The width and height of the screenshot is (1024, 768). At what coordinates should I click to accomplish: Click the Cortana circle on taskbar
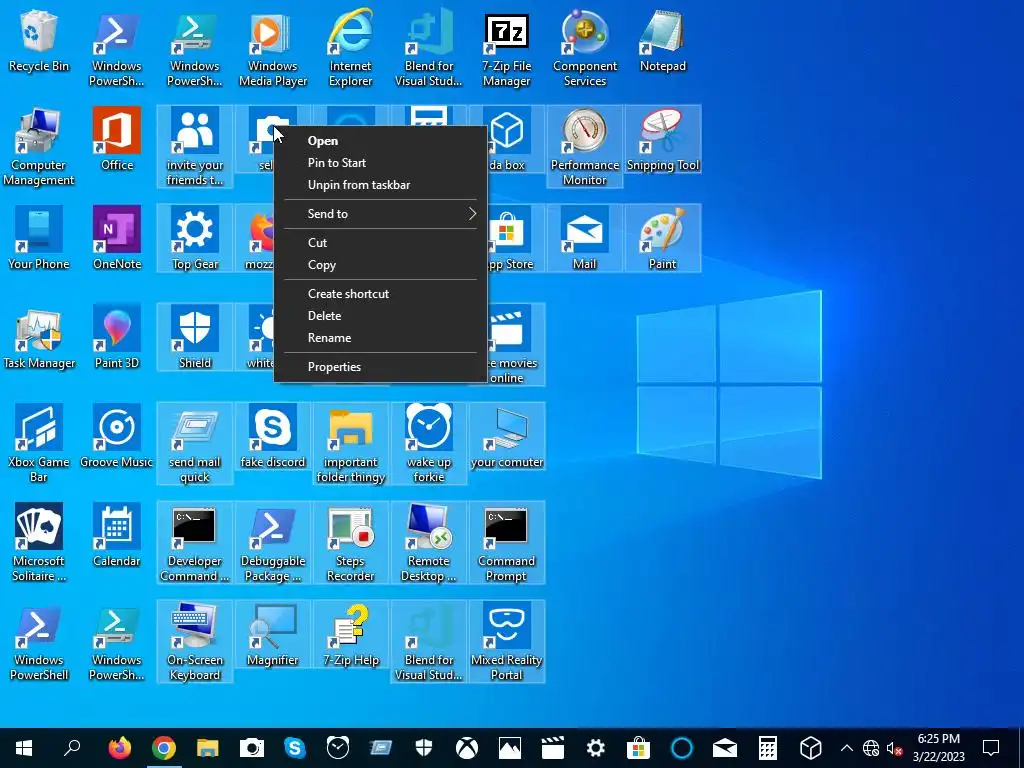[682, 748]
